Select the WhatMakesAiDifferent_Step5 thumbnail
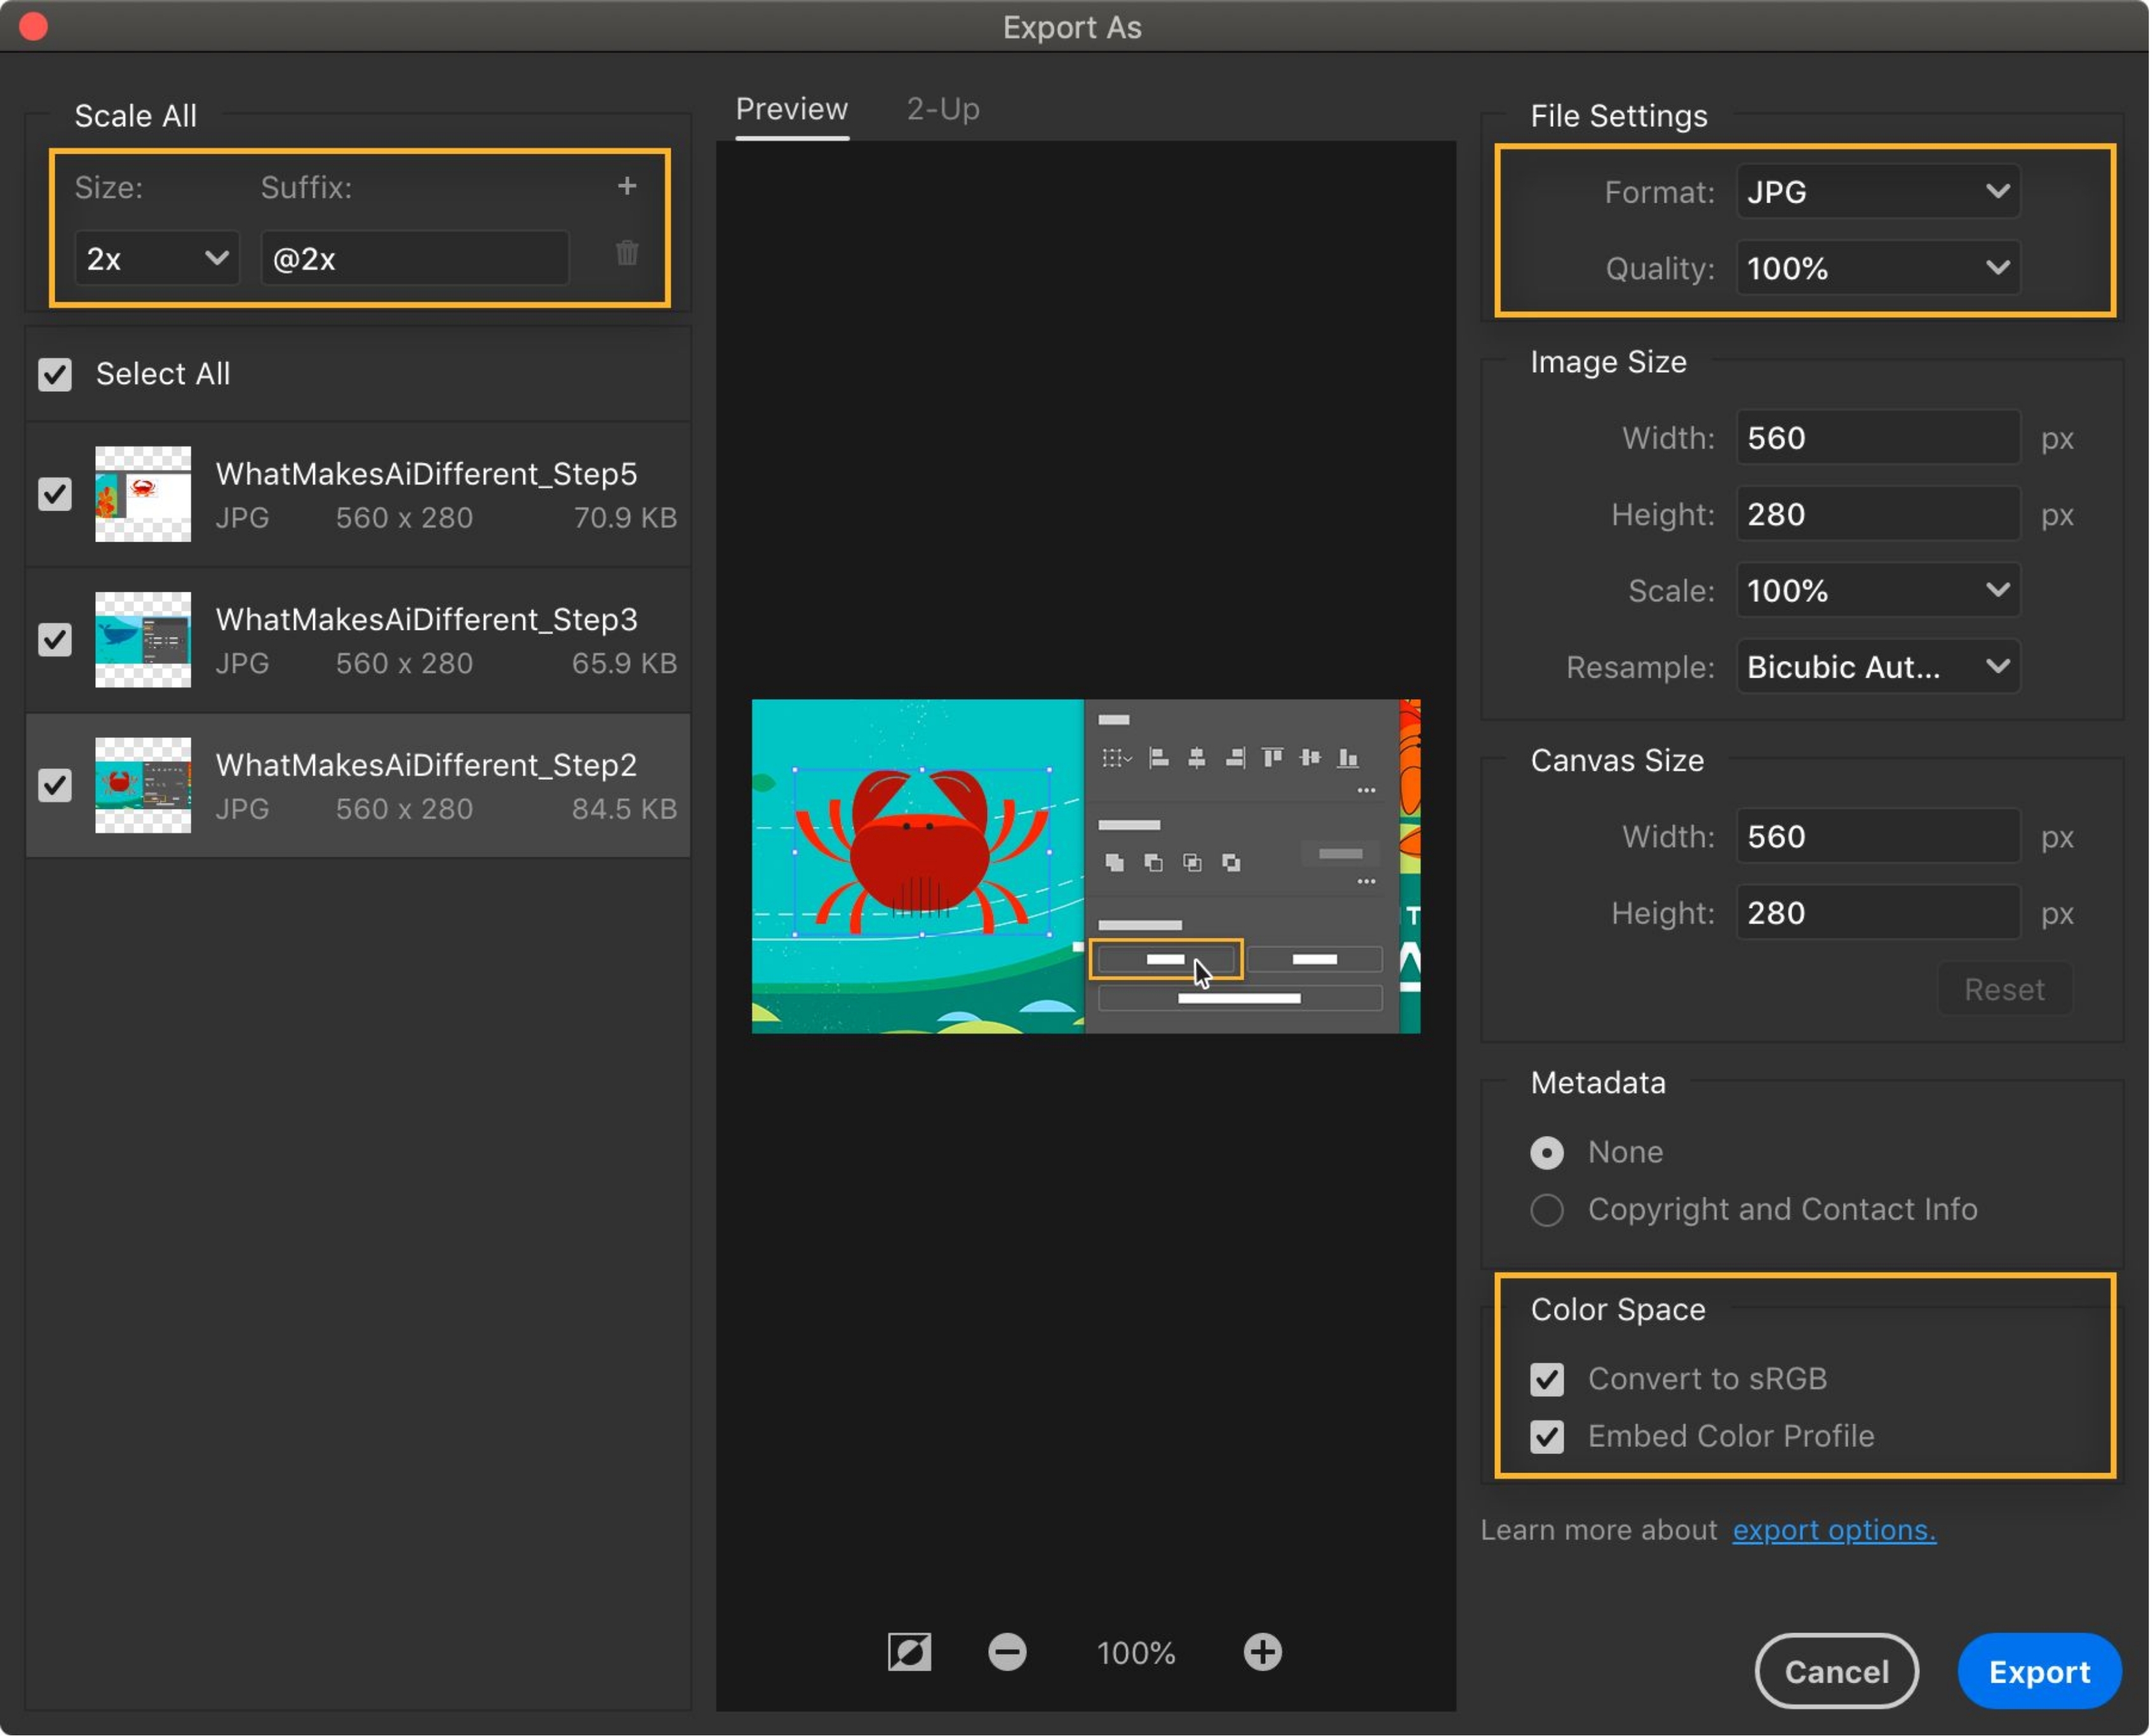Image resolution: width=2153 pixels, height=1736 pixels. click(143, 494)
